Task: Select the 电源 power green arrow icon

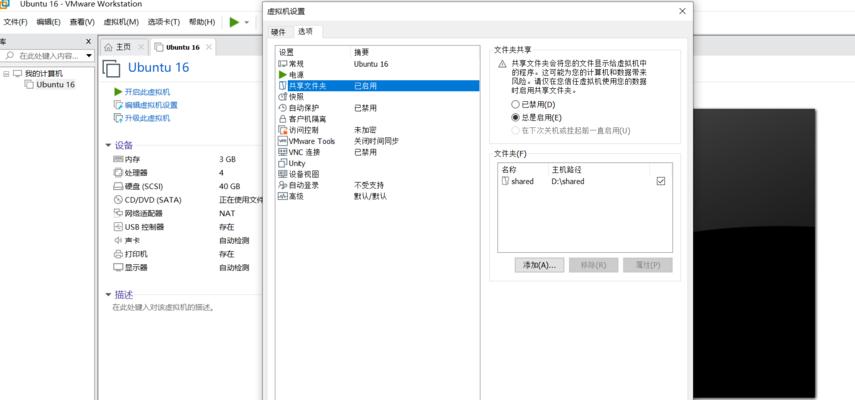Action: (282, 75)
